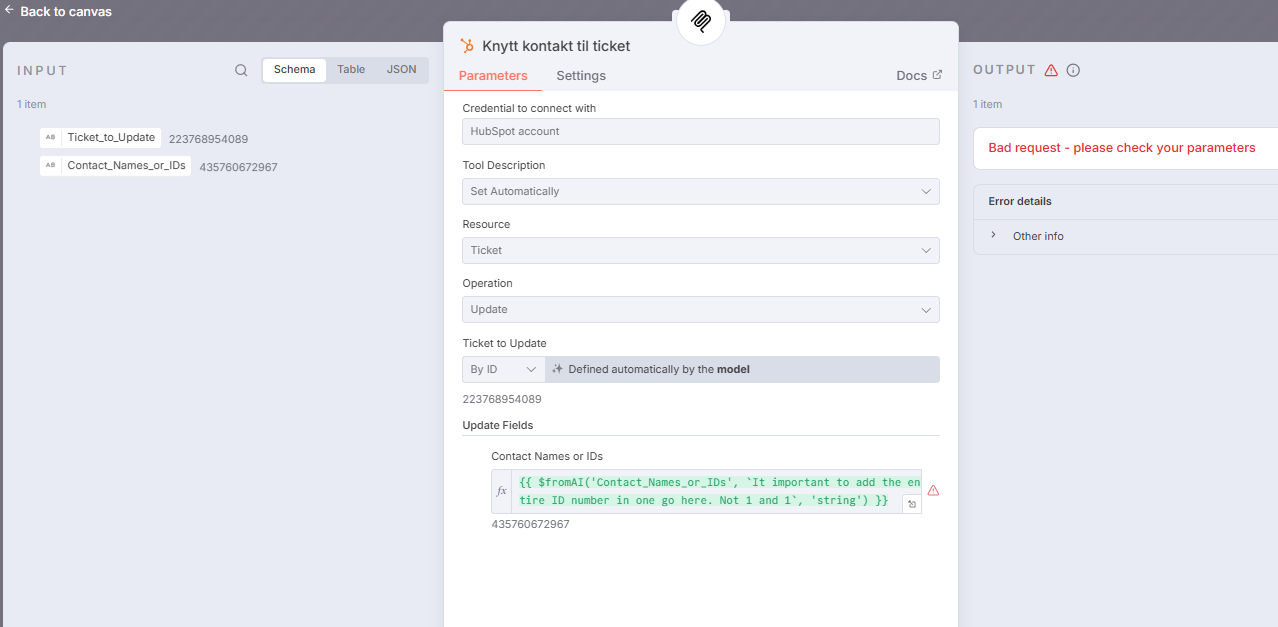Click the red warning triangle next to OUTPUT
Viewport: 1278px width, 627px height.
point(1051,70)
